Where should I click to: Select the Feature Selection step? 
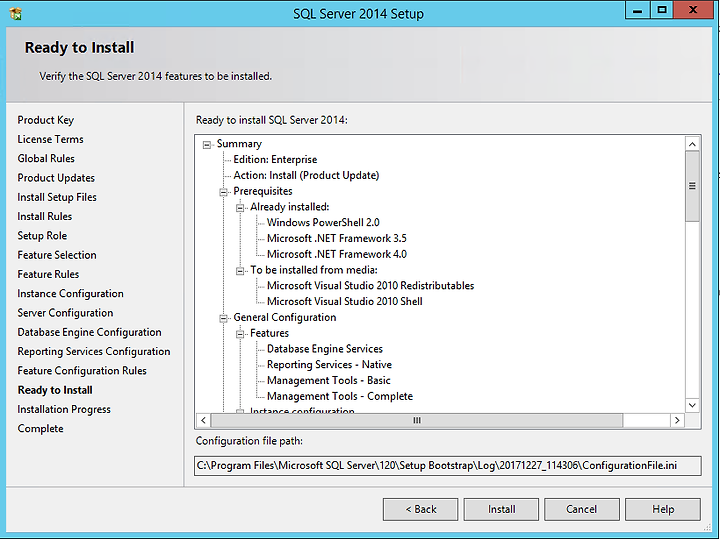click(x=57, y=255)
